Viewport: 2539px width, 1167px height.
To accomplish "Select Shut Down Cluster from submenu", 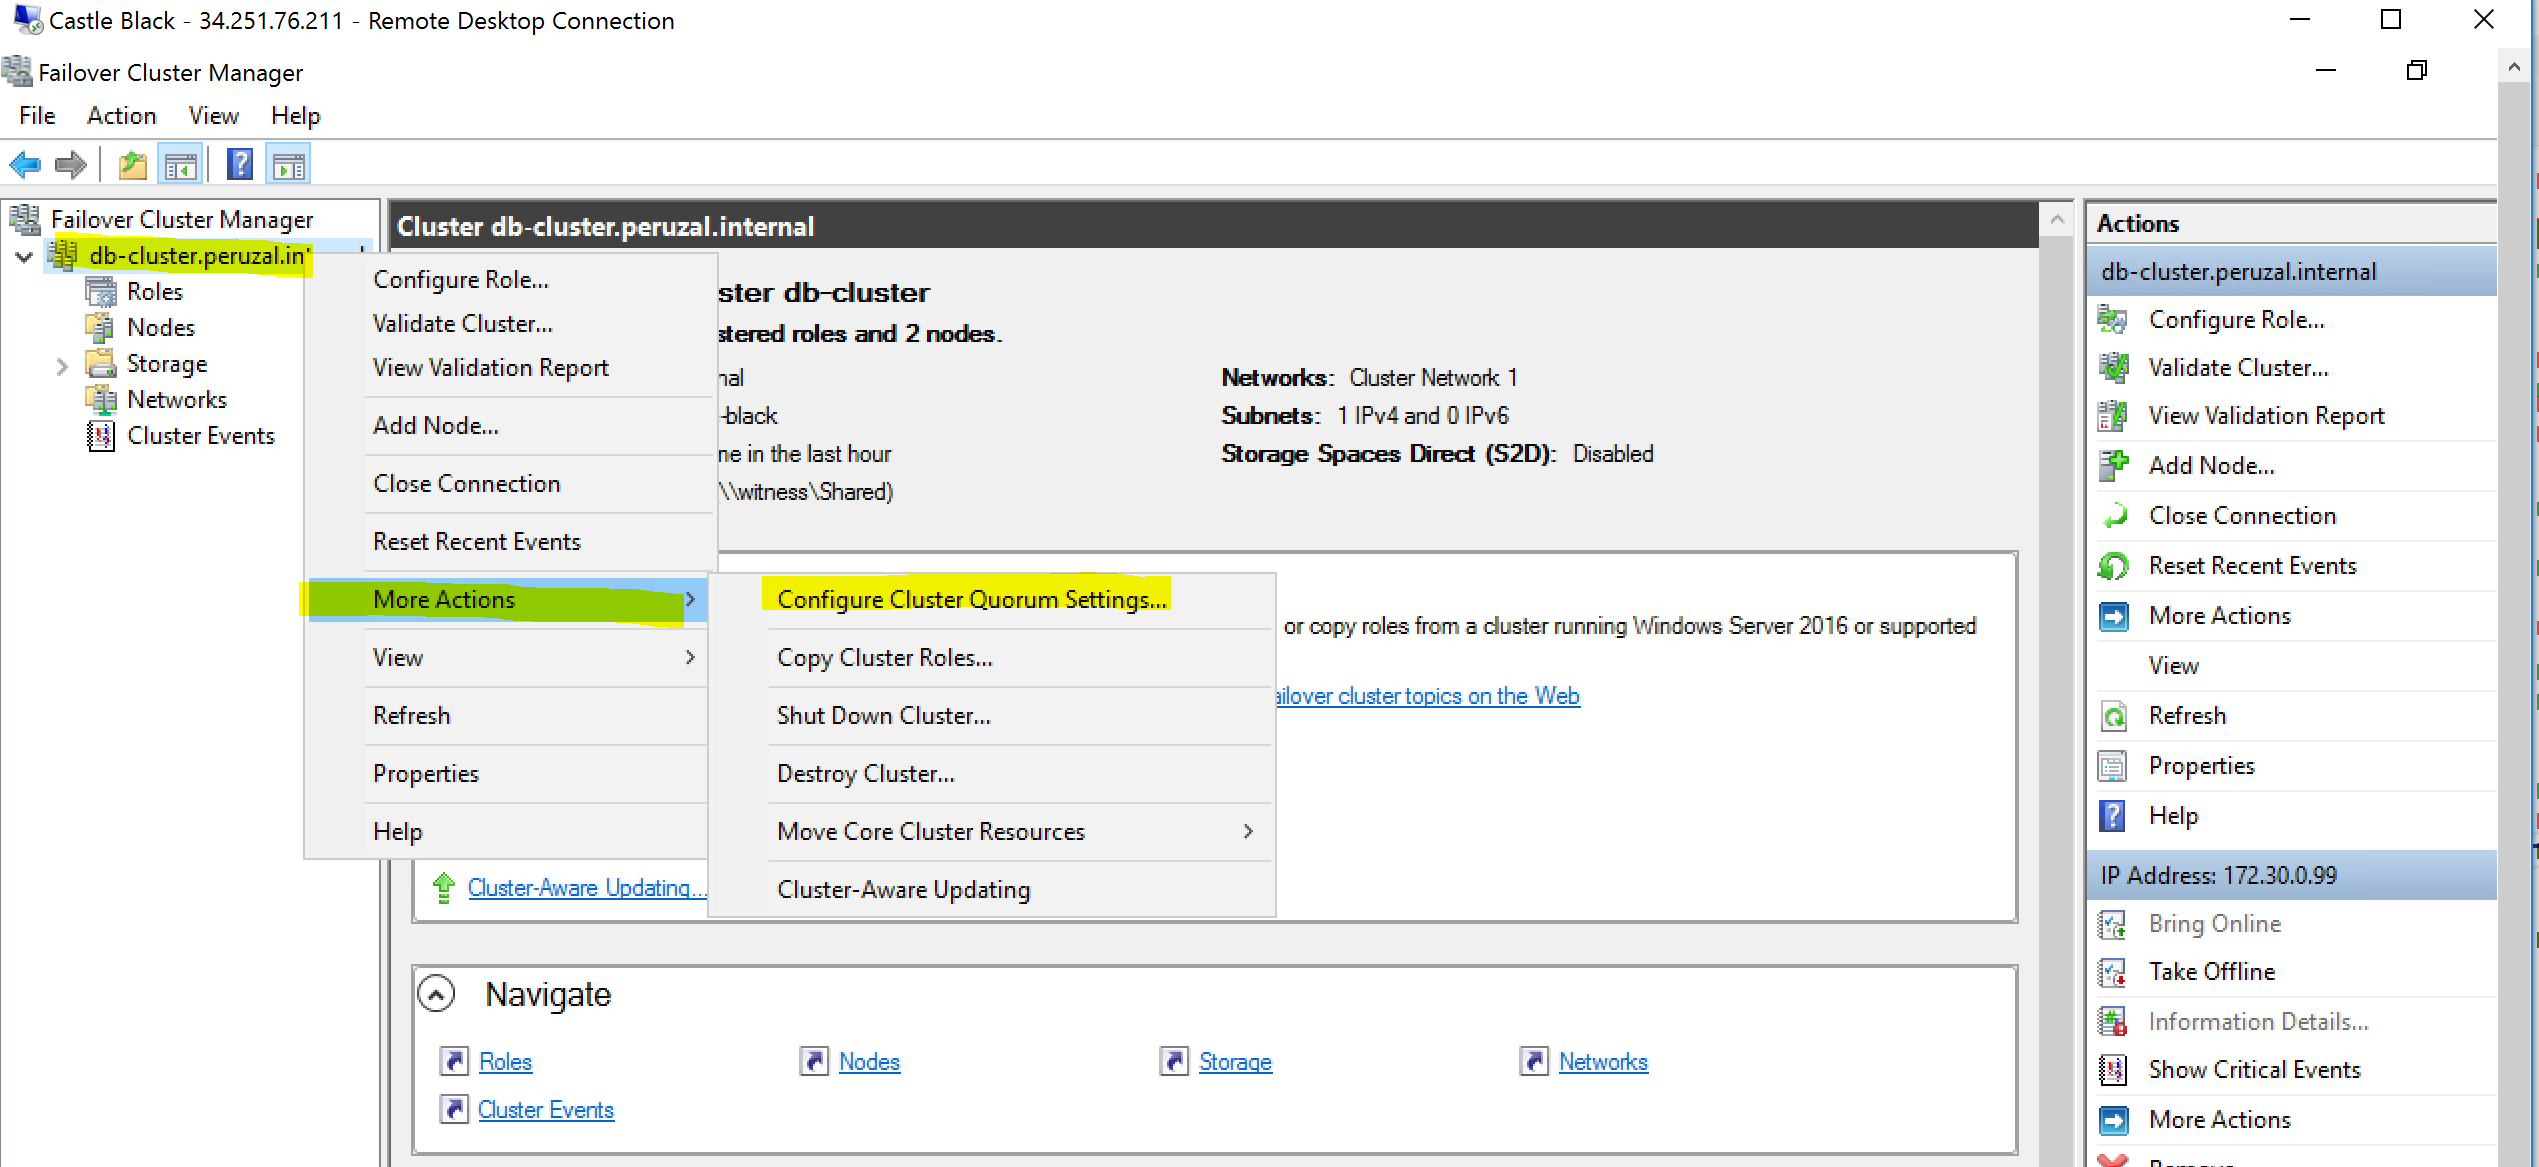I will 884,715.
